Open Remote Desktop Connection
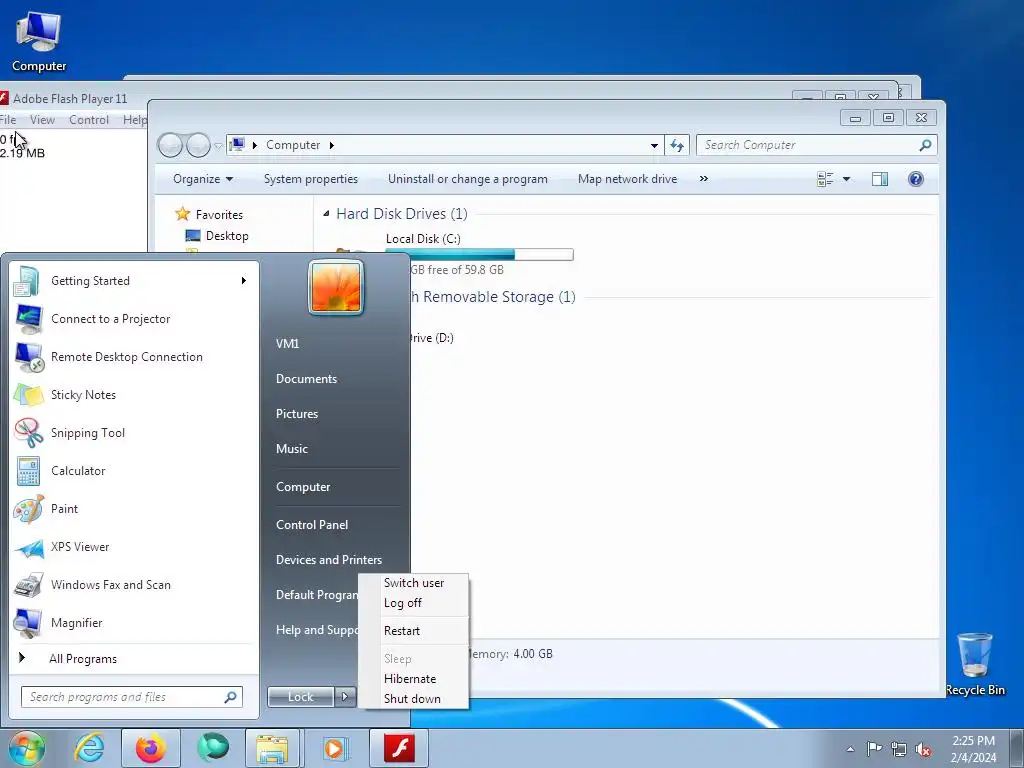Viewport: 1024px width, 768px height. pyautogui.click(x=134, y=357)
